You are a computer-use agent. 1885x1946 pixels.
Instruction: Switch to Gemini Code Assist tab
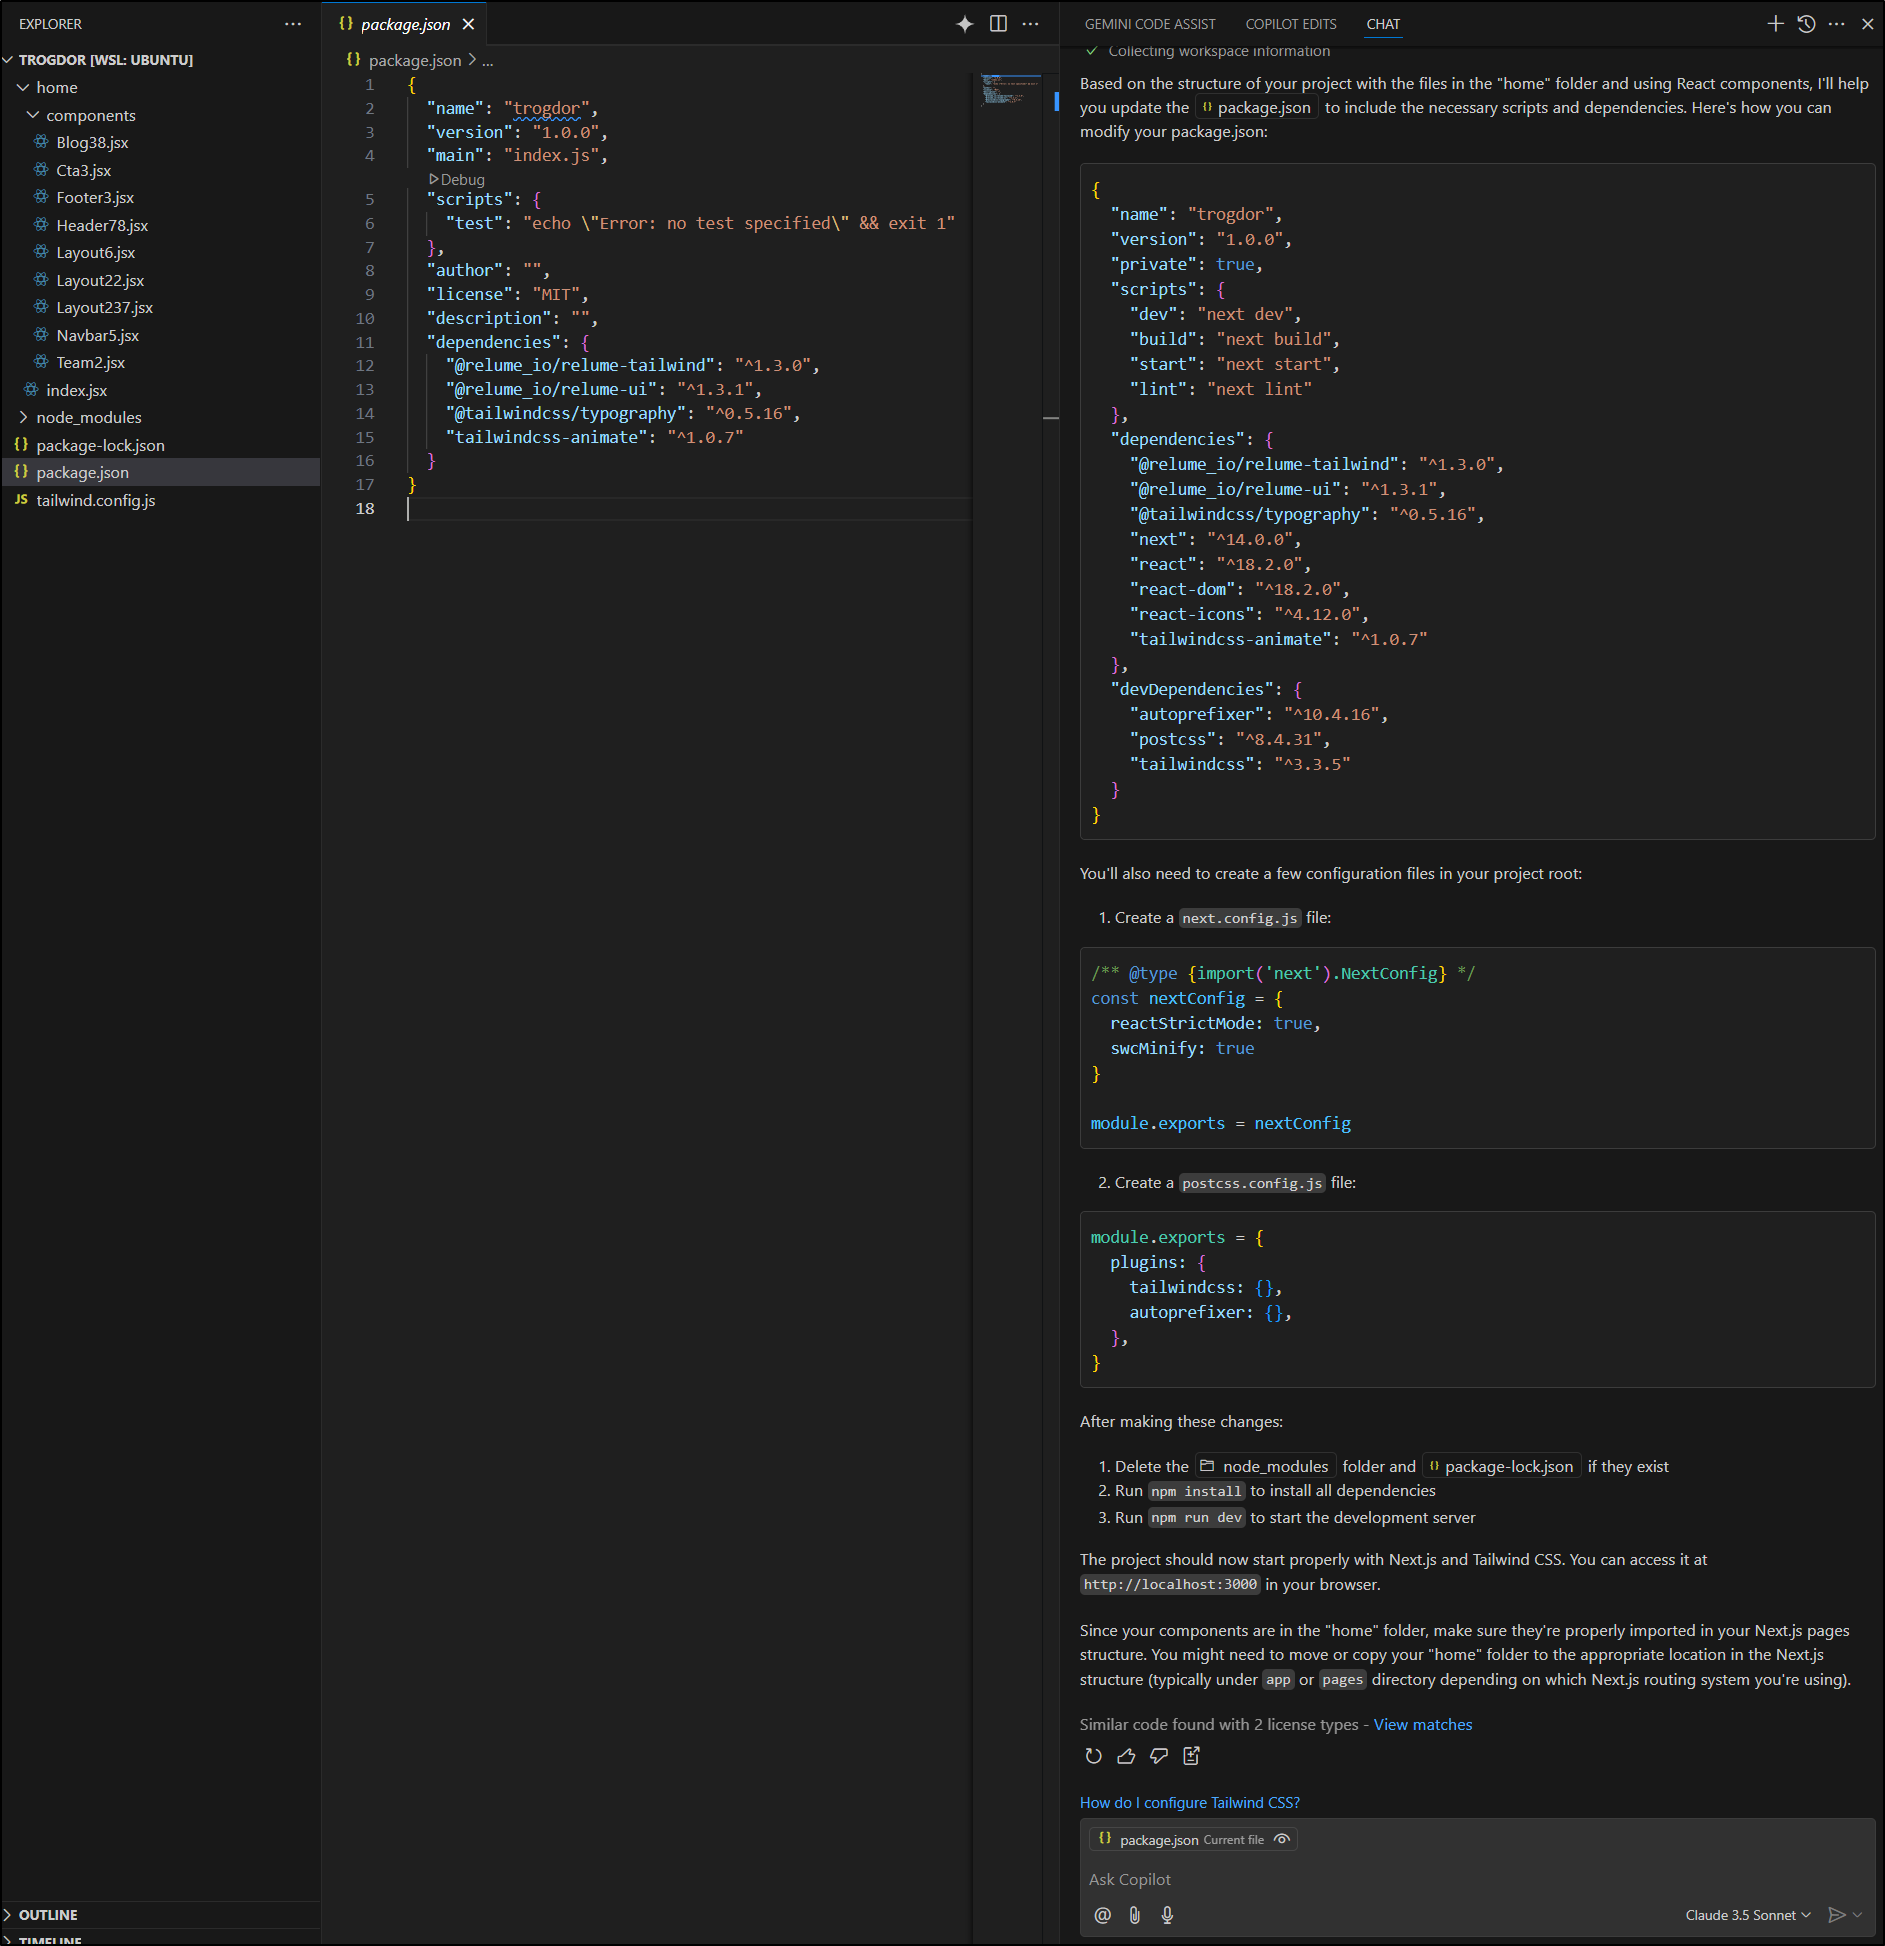[1150, 24]
